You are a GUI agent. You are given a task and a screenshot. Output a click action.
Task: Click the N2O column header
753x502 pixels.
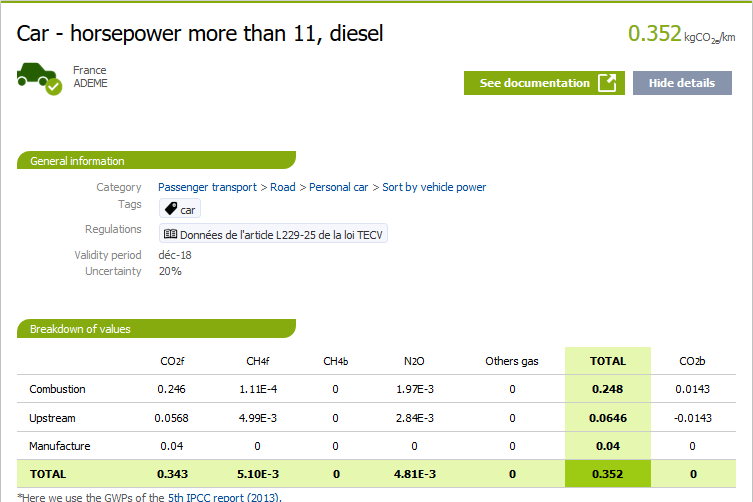414,361
